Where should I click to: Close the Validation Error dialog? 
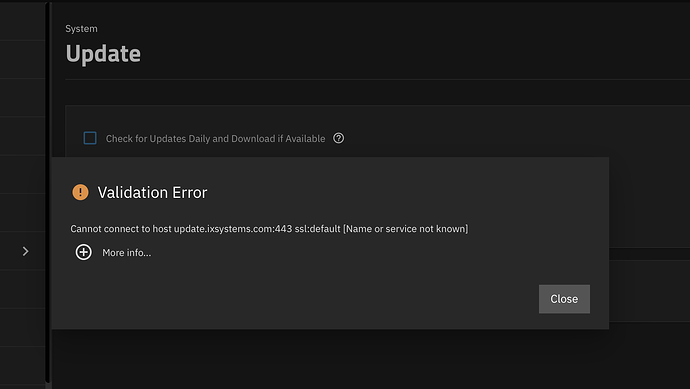pos(564,299)
